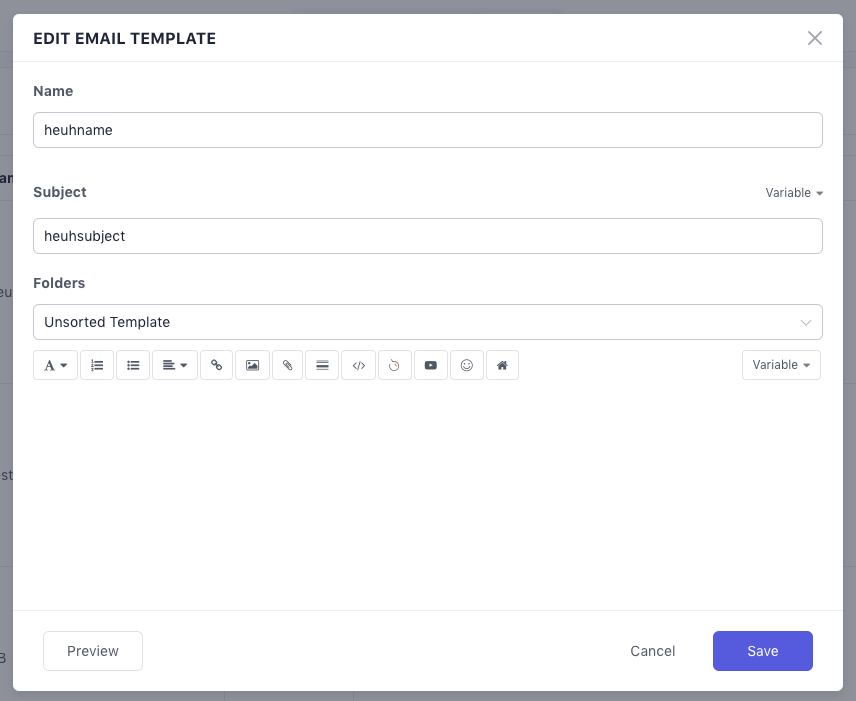
Task: Insert an image into the template
Action: (252, 365)
